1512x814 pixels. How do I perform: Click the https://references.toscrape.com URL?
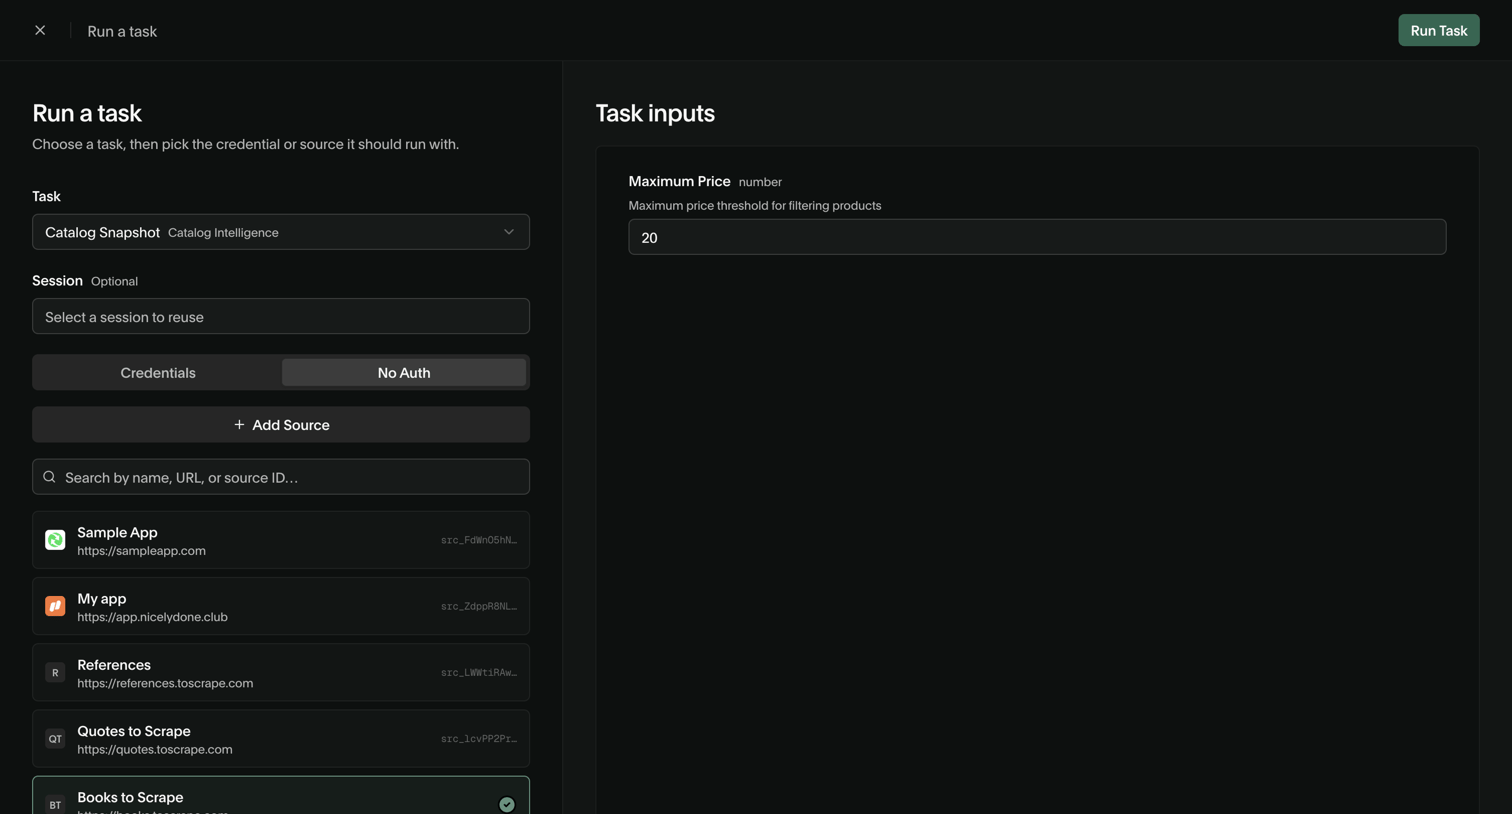click(x=165, y=683)
